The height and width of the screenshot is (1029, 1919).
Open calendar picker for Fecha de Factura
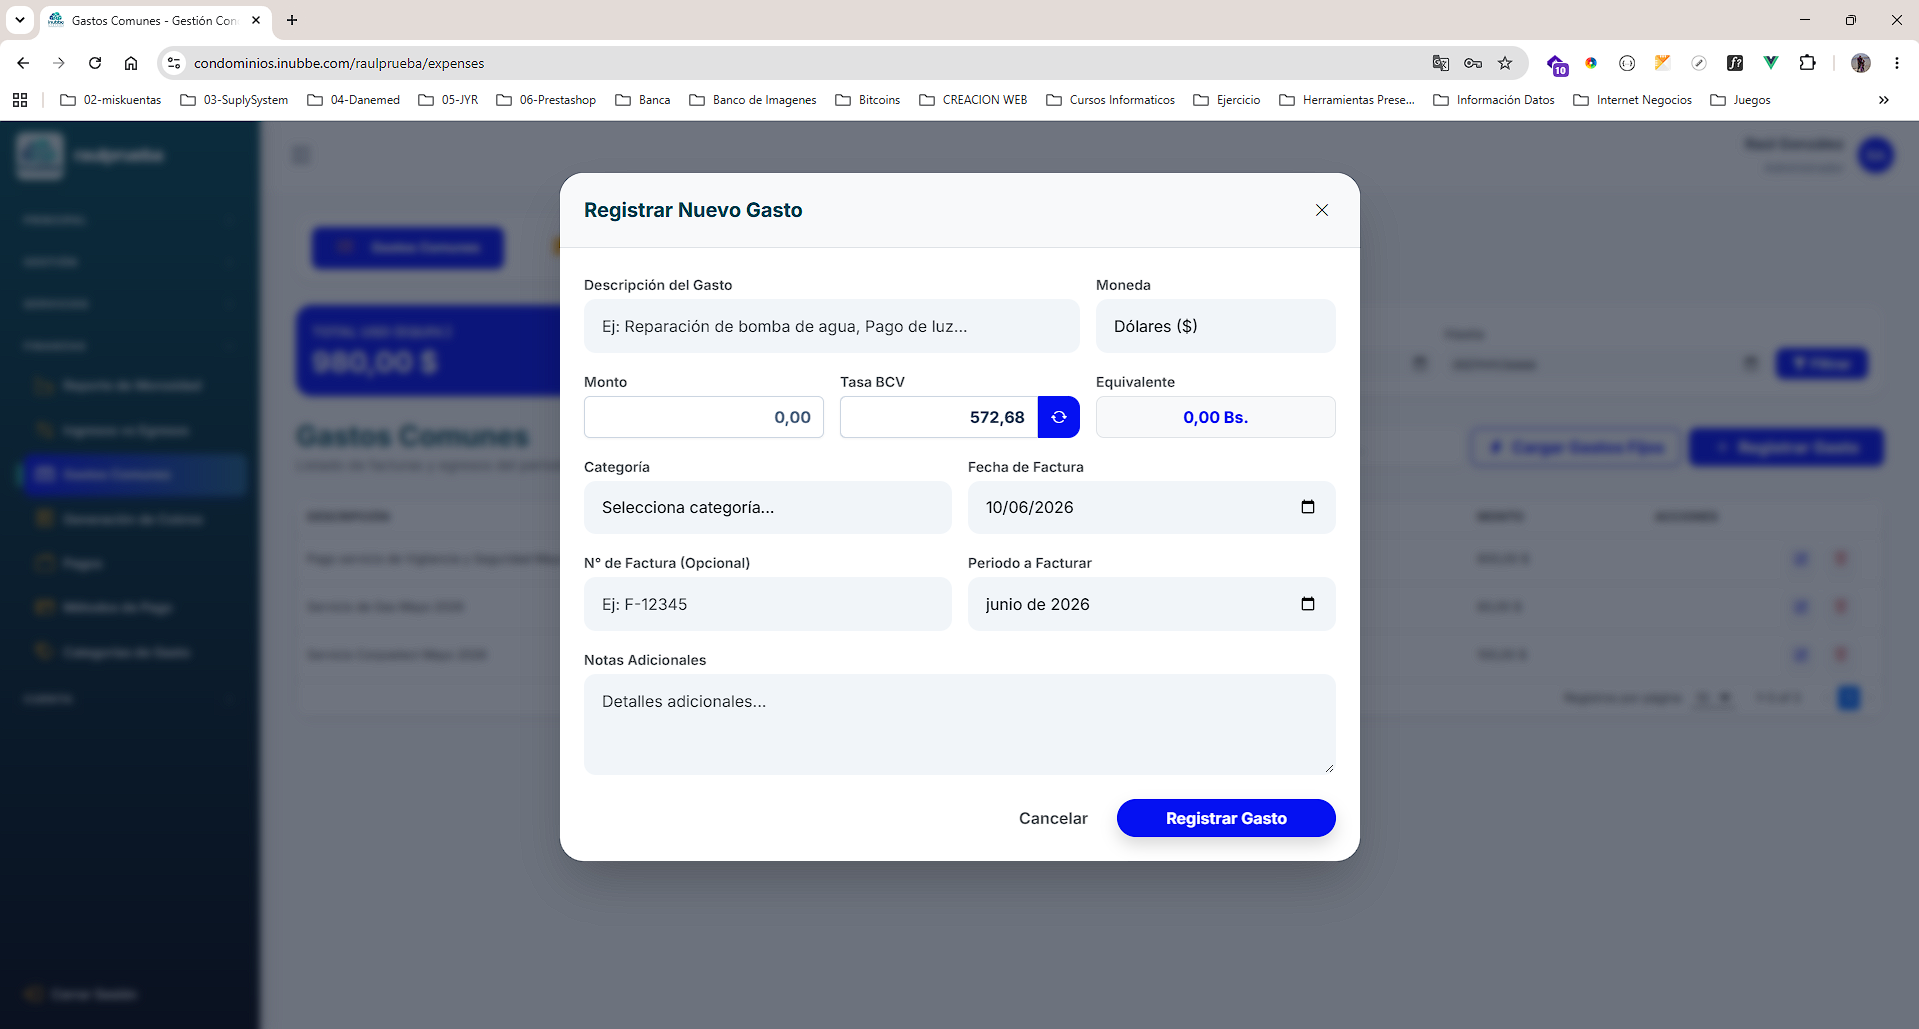pos(1307,507)
